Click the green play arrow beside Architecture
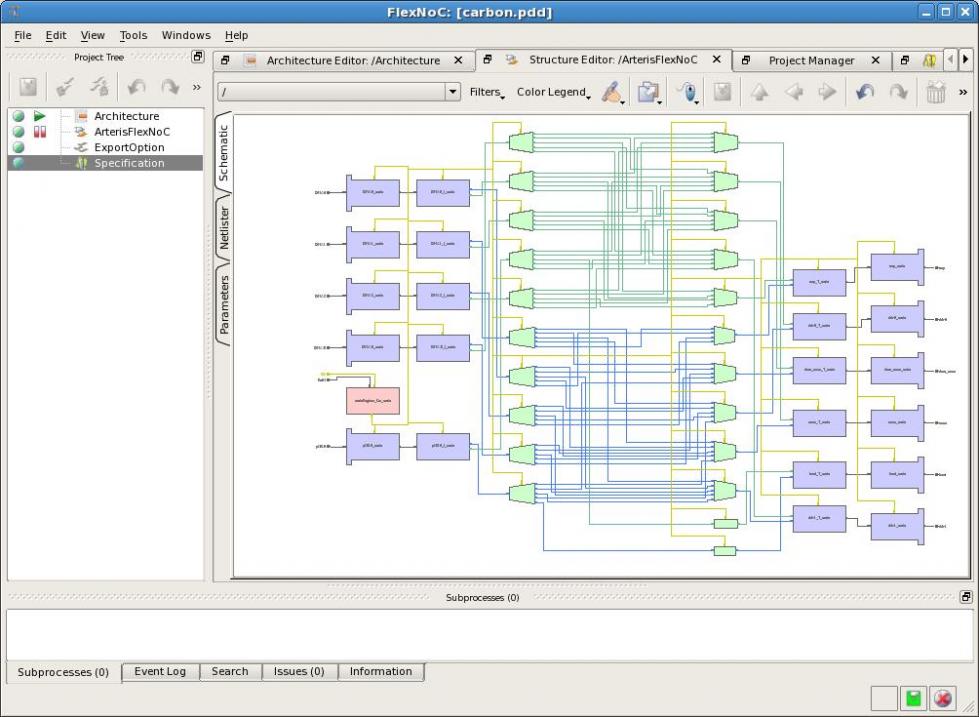Screen dimensions: 979x717 [x=40, y=116]
